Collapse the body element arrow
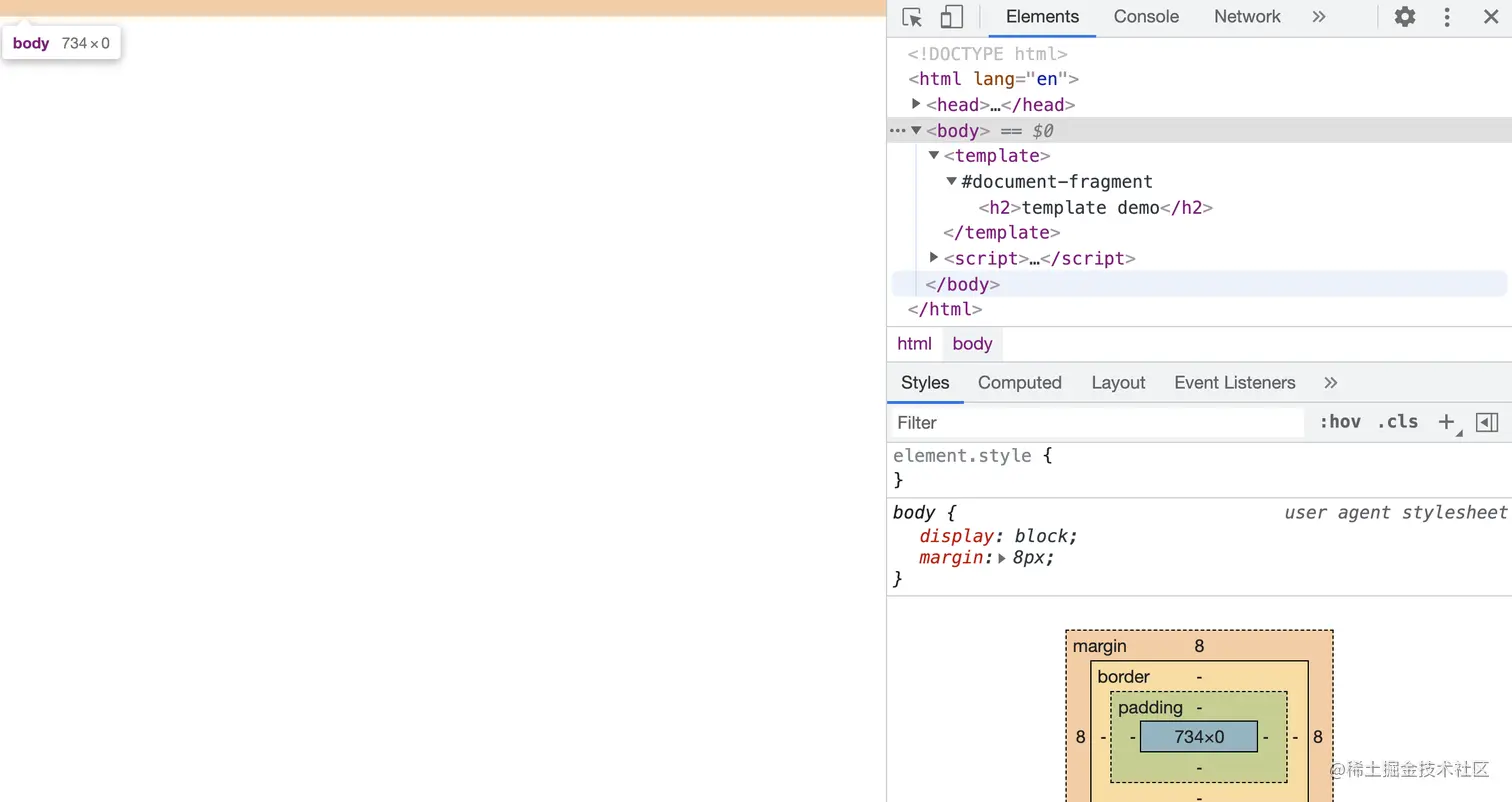The image size is (1512, 802). pyautogui.click(x=916, y=130)
